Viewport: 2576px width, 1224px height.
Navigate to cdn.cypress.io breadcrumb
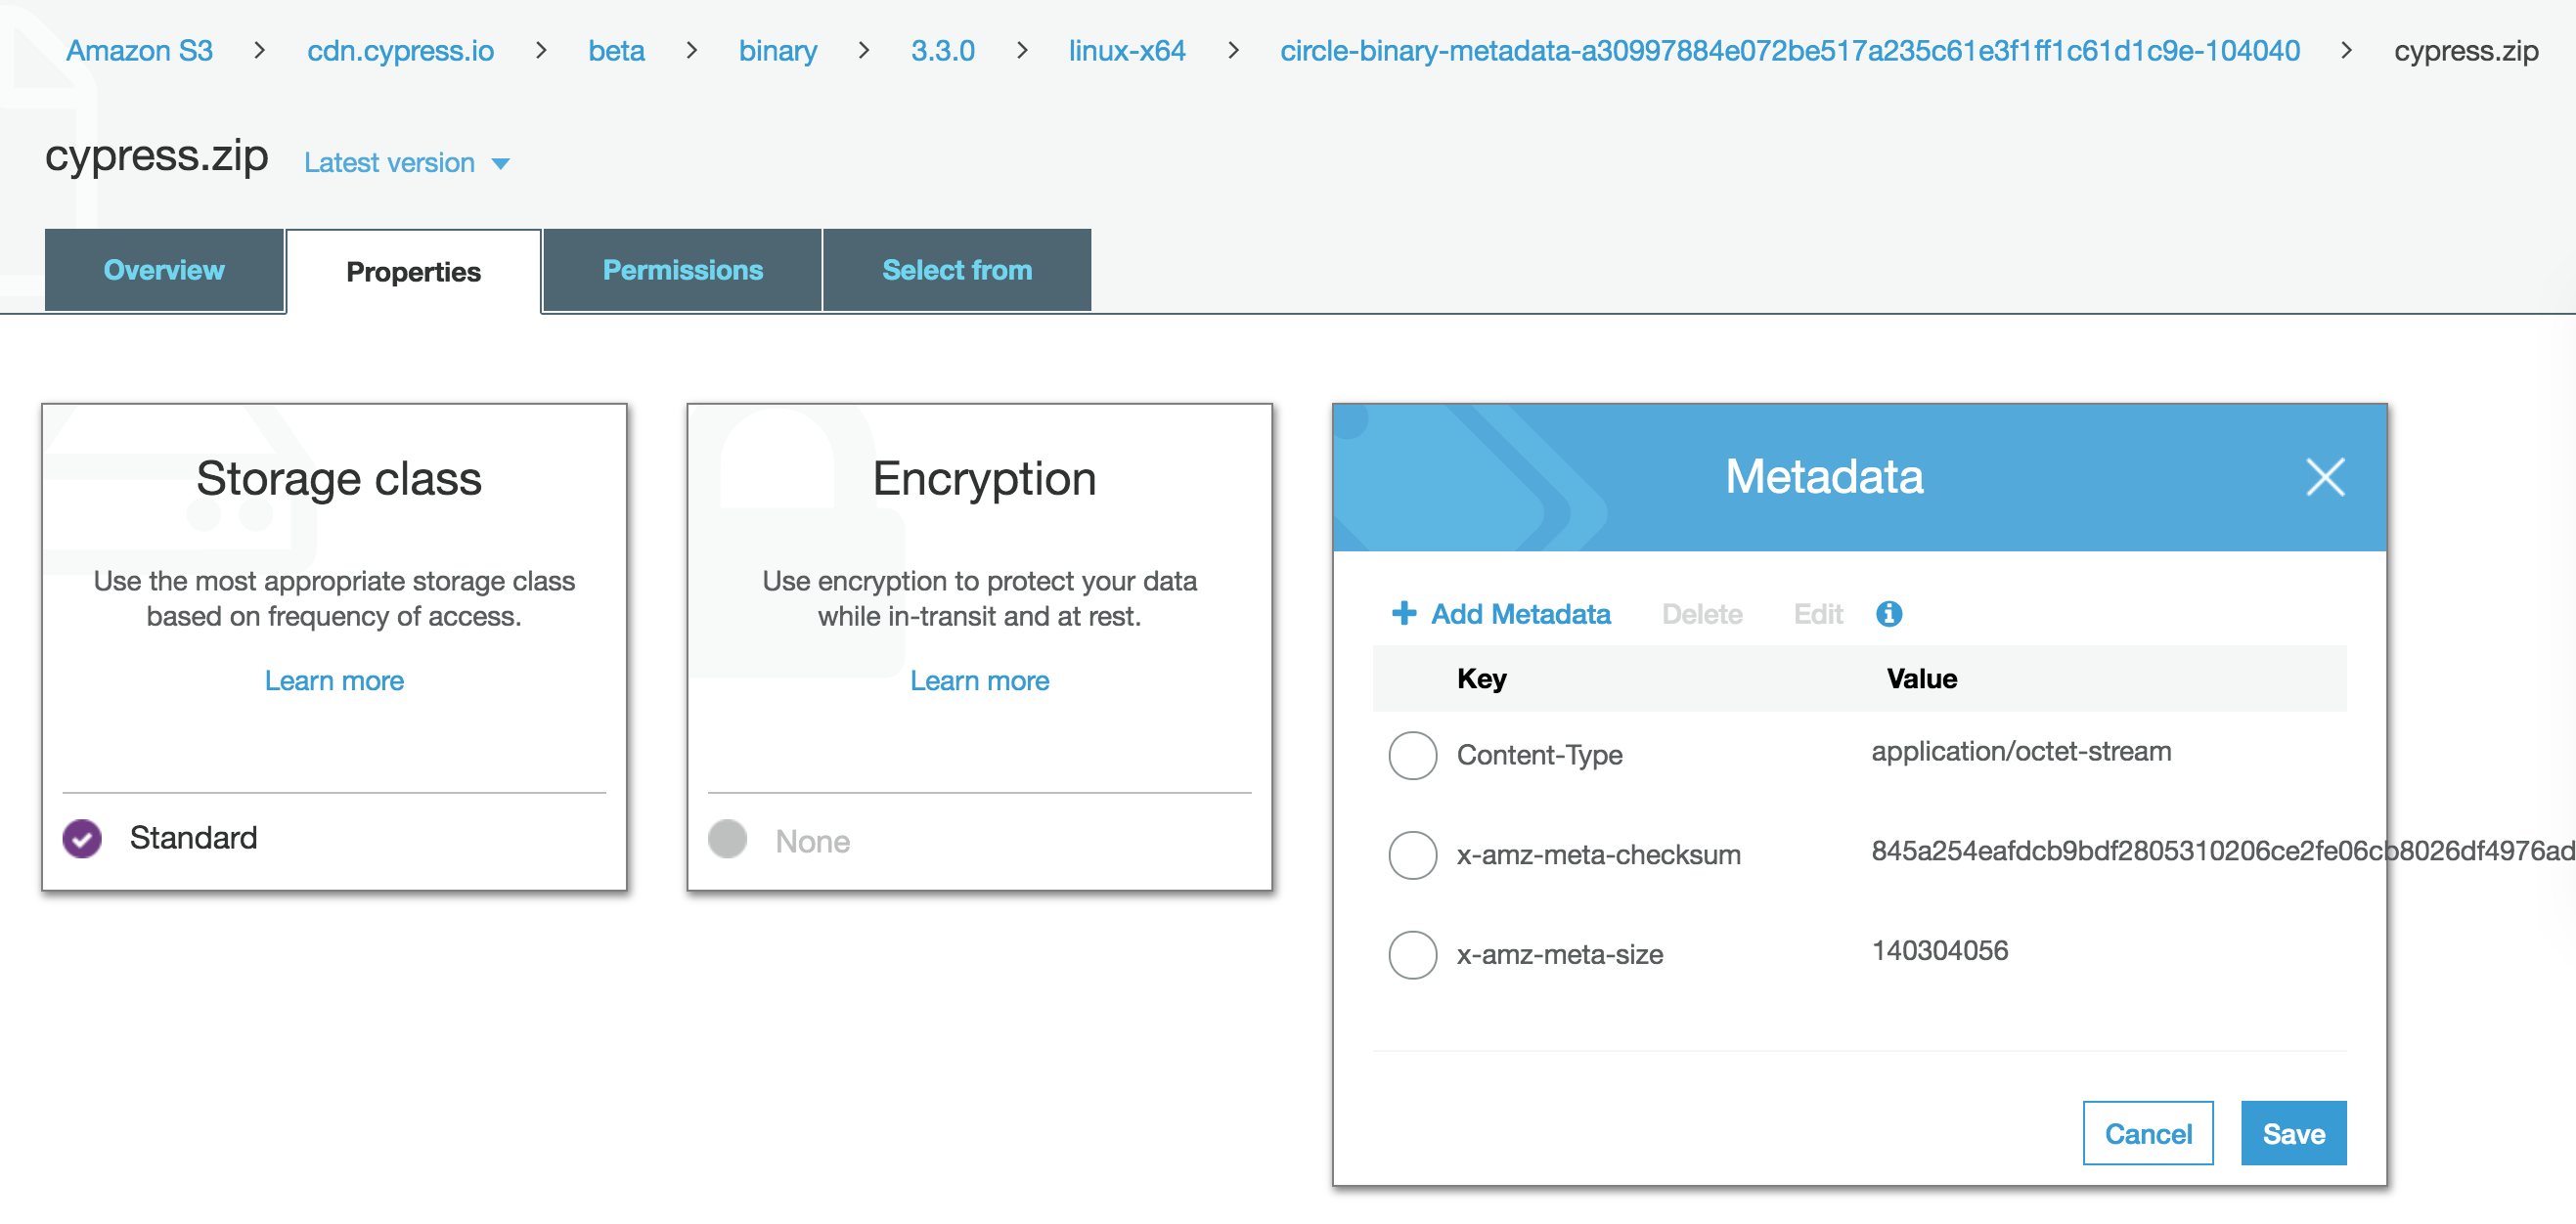click(x=400, y=51)
